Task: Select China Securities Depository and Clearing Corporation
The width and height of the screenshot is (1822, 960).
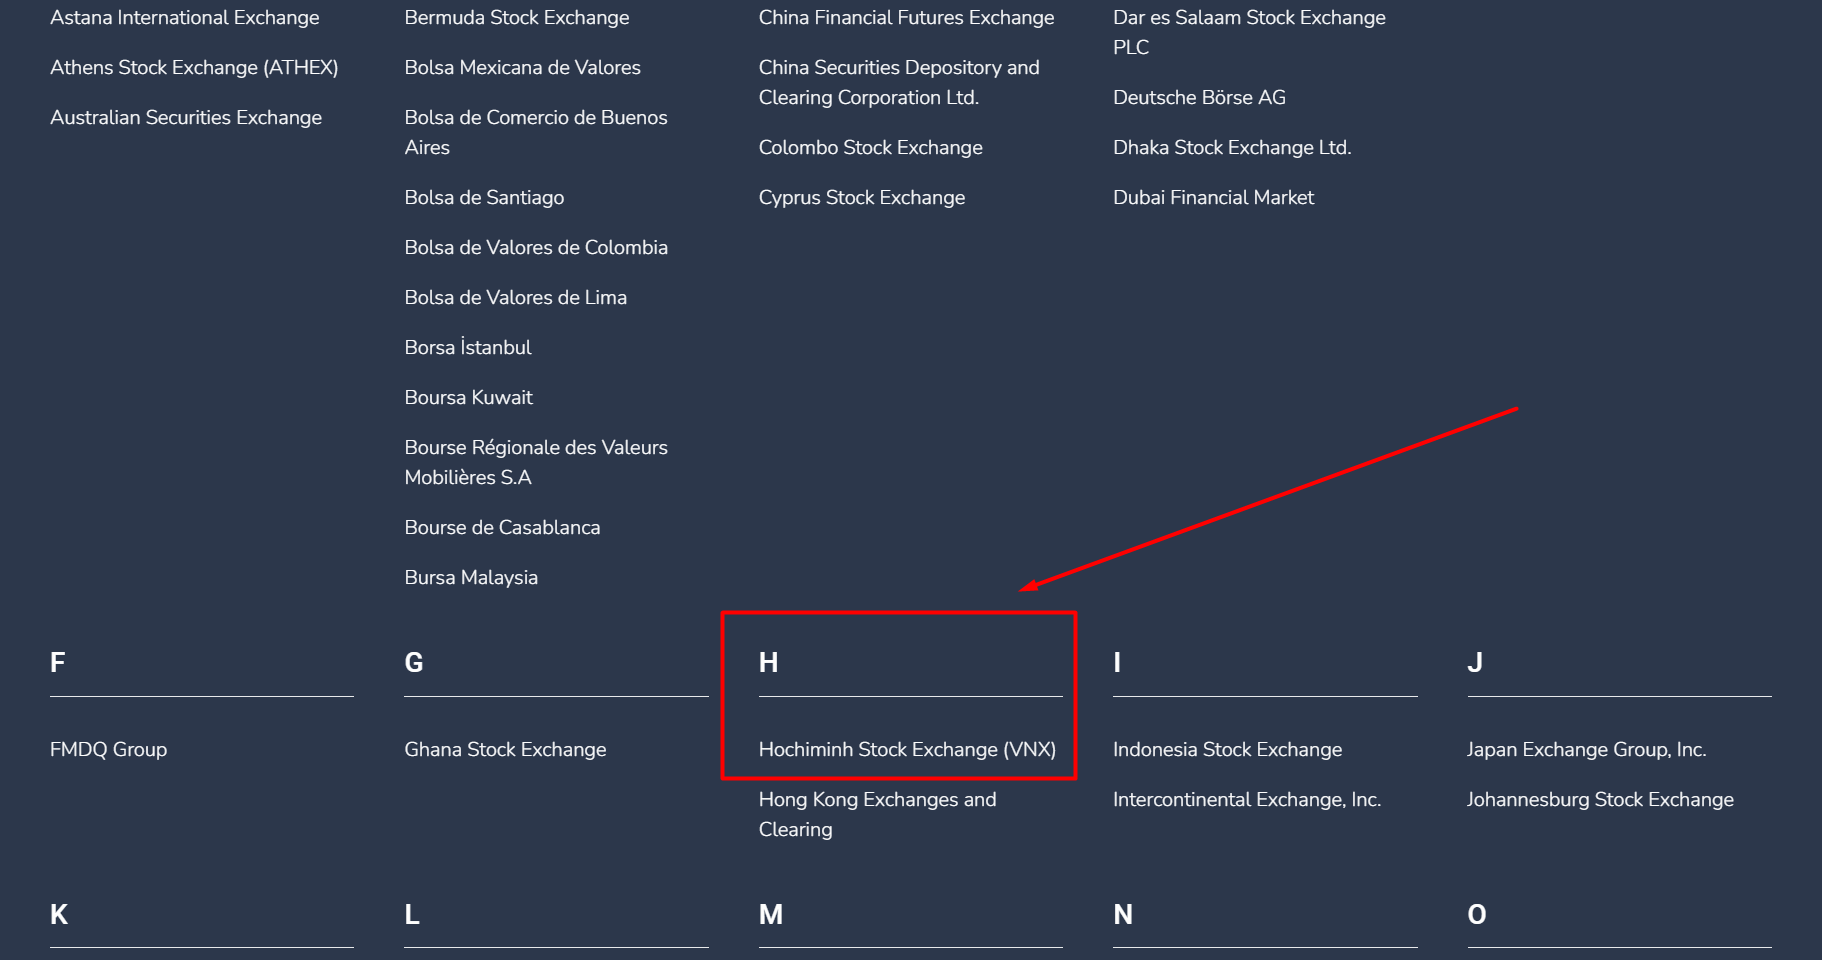Action: pos(899,82)
